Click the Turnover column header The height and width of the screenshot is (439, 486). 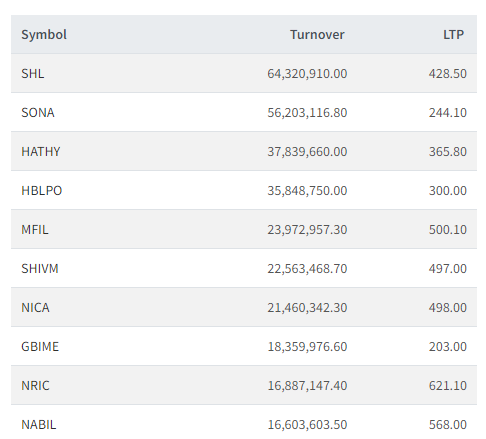317,35
